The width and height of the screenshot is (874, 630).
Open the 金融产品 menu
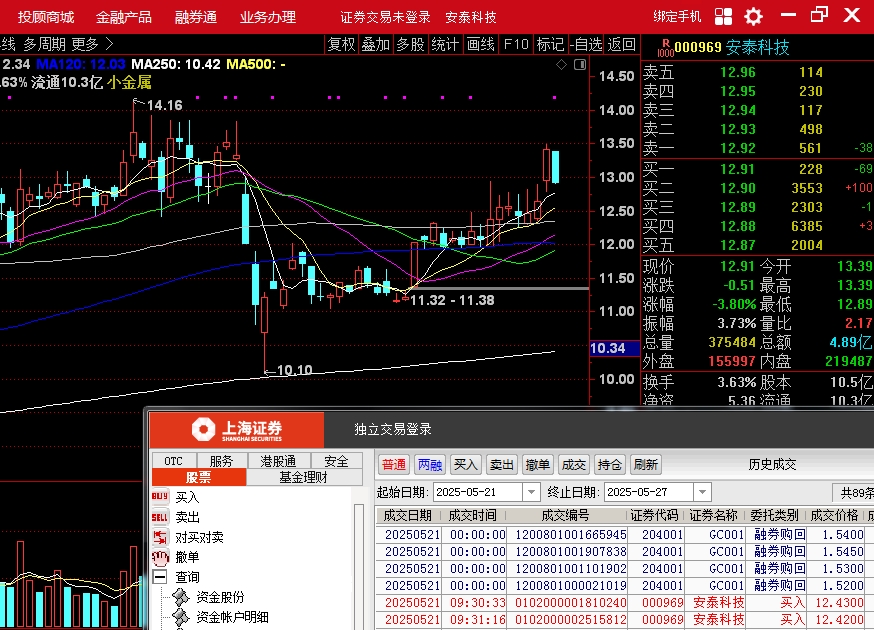click(123, 17)
